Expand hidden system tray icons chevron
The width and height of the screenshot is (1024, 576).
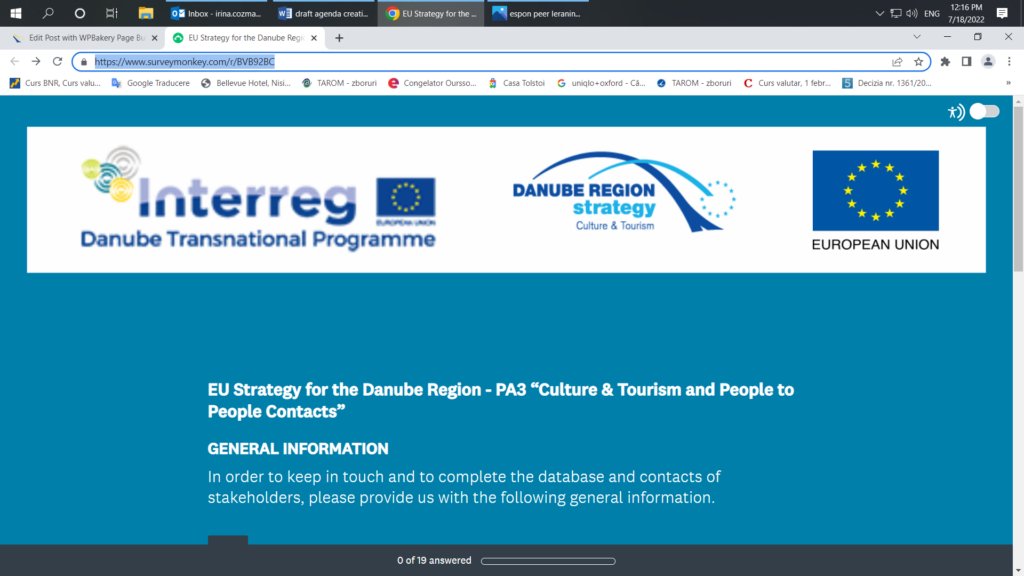point(880,13)
